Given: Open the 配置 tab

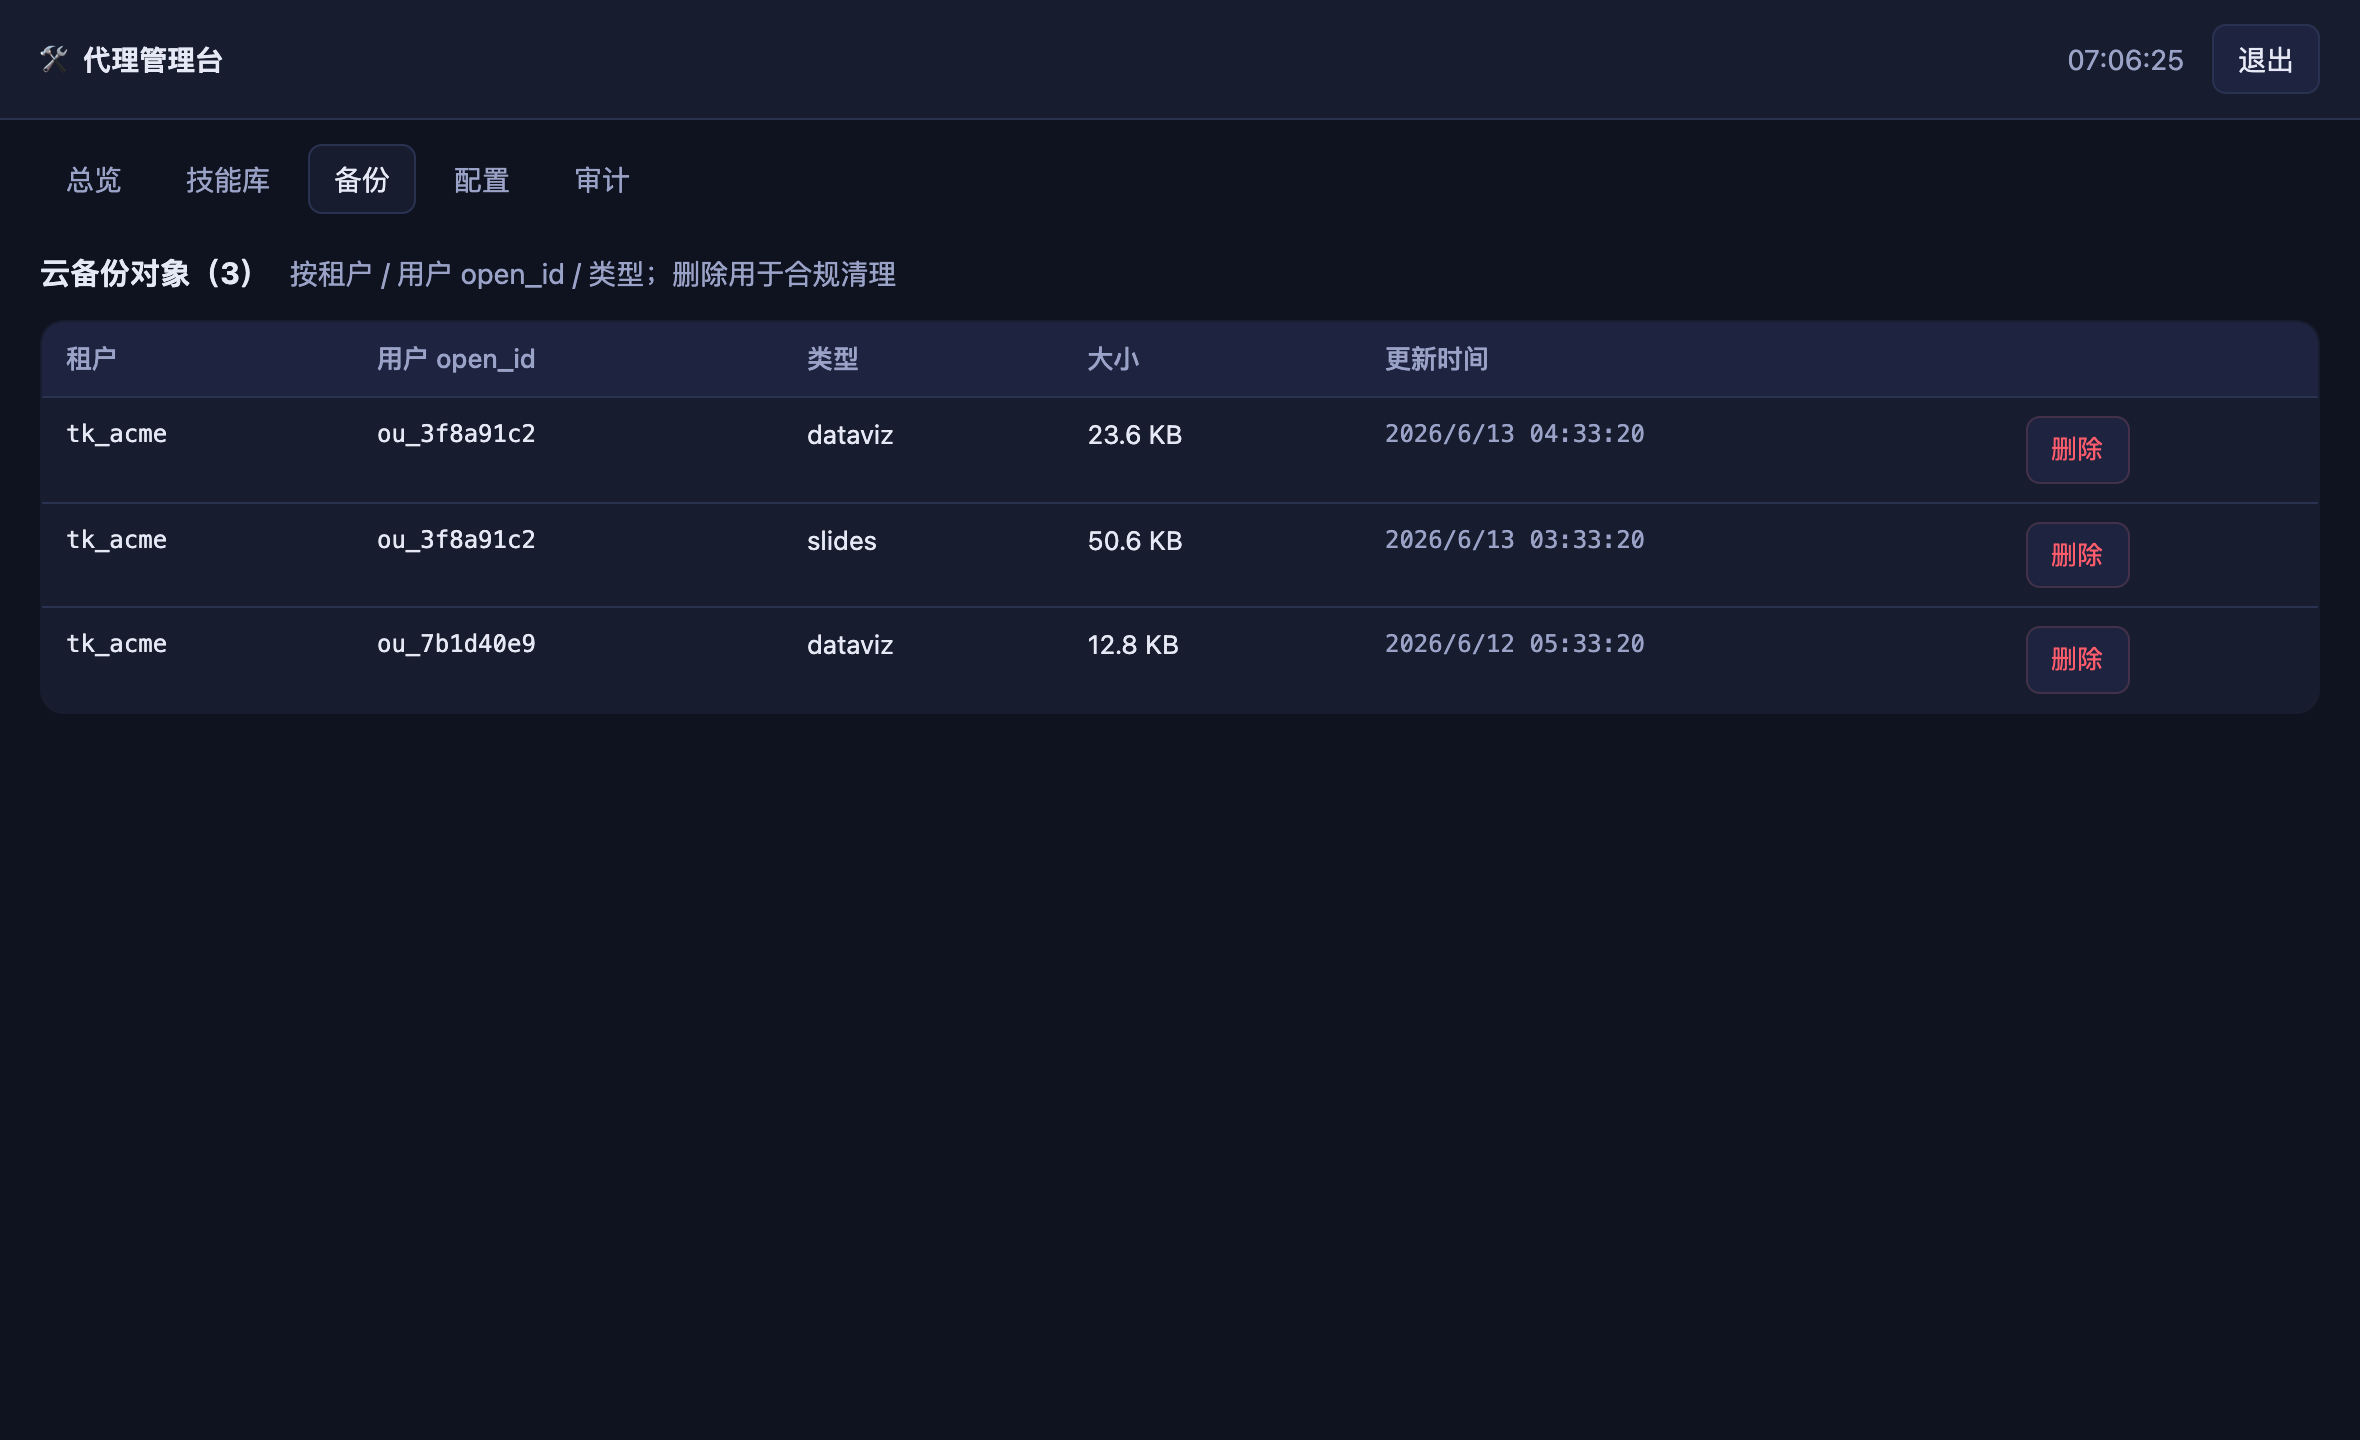Looking at the screenshot, I should [x=482, y=180].
